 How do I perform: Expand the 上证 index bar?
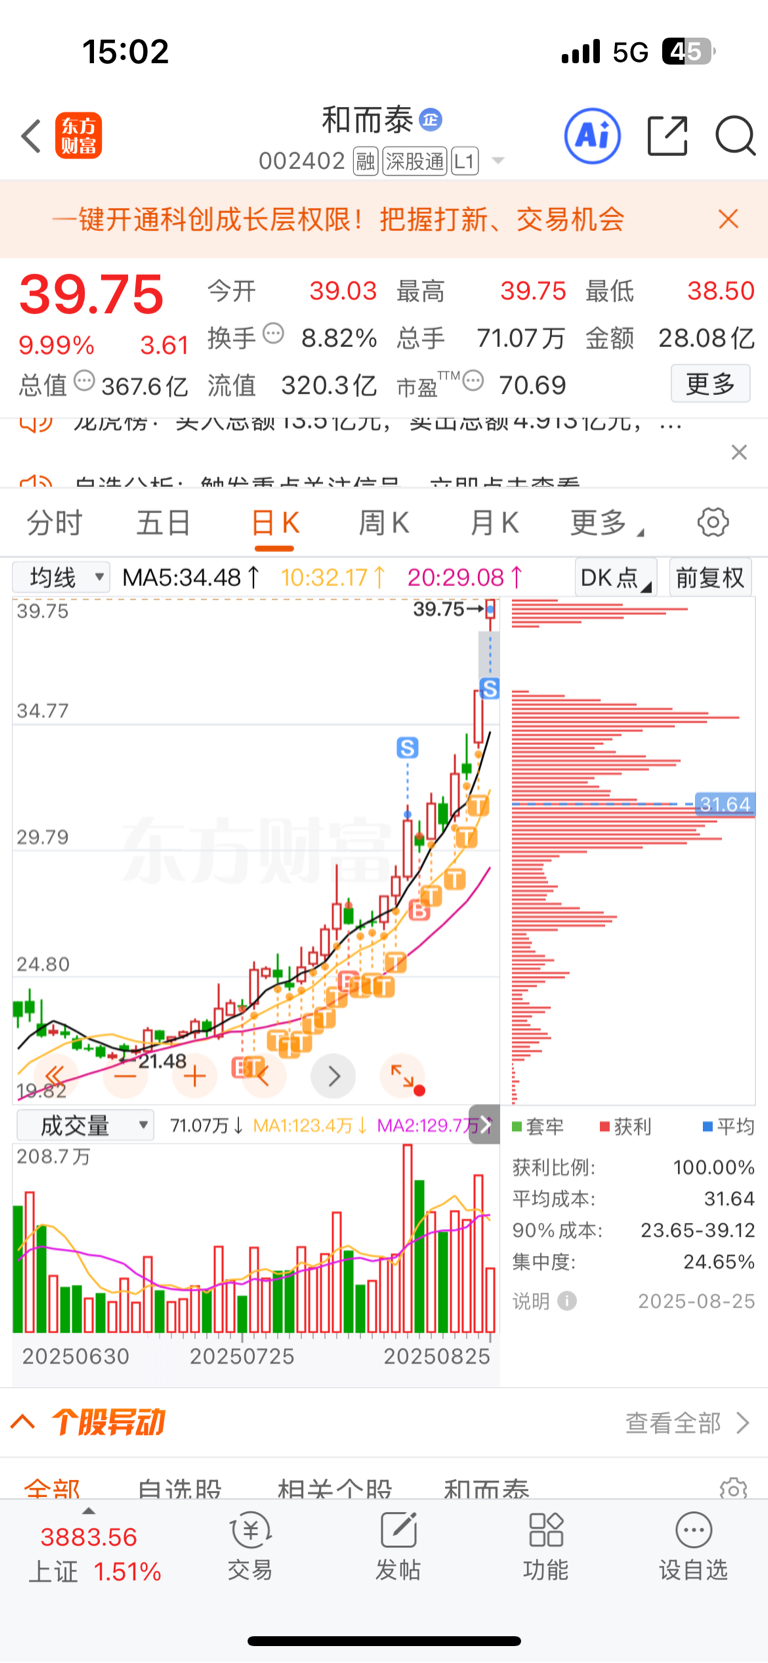pos(89,1511)
